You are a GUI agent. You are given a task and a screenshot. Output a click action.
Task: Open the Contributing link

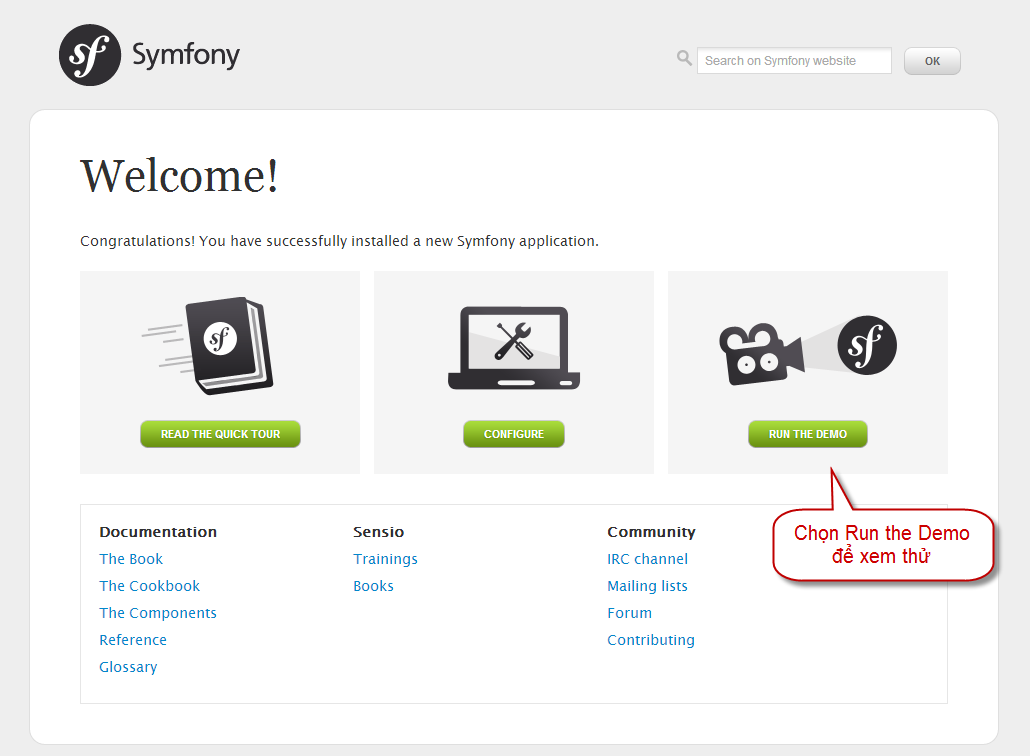650,640
